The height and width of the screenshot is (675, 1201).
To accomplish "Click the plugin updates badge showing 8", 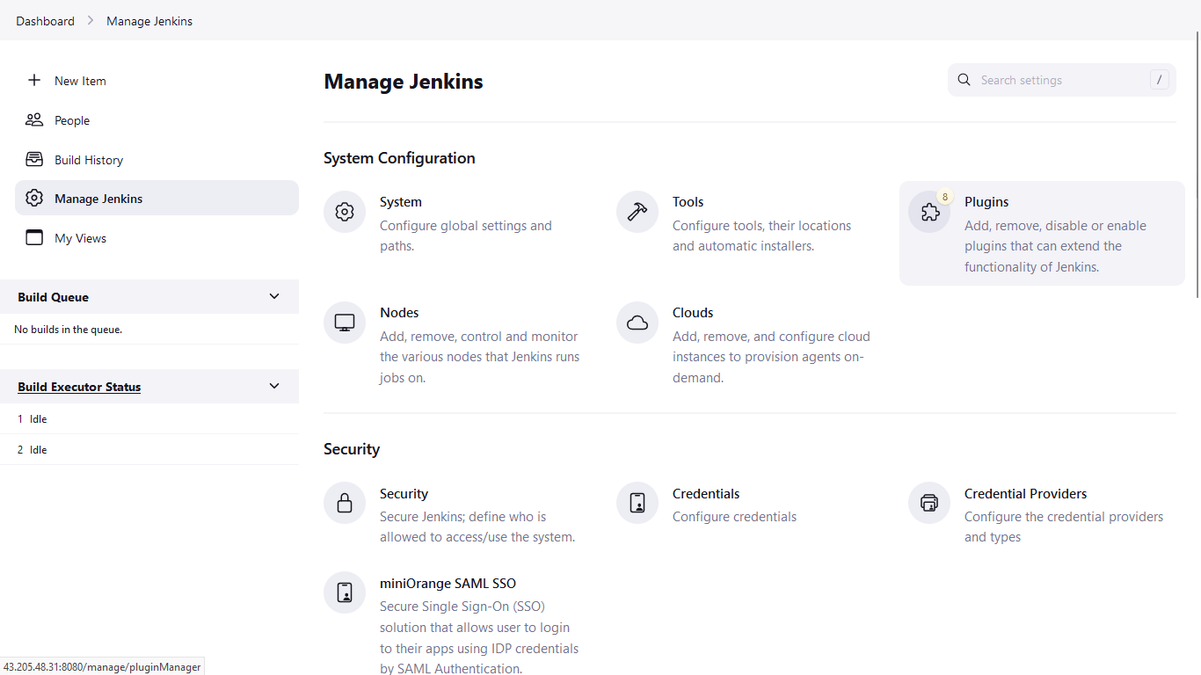I will click(945, 197).
